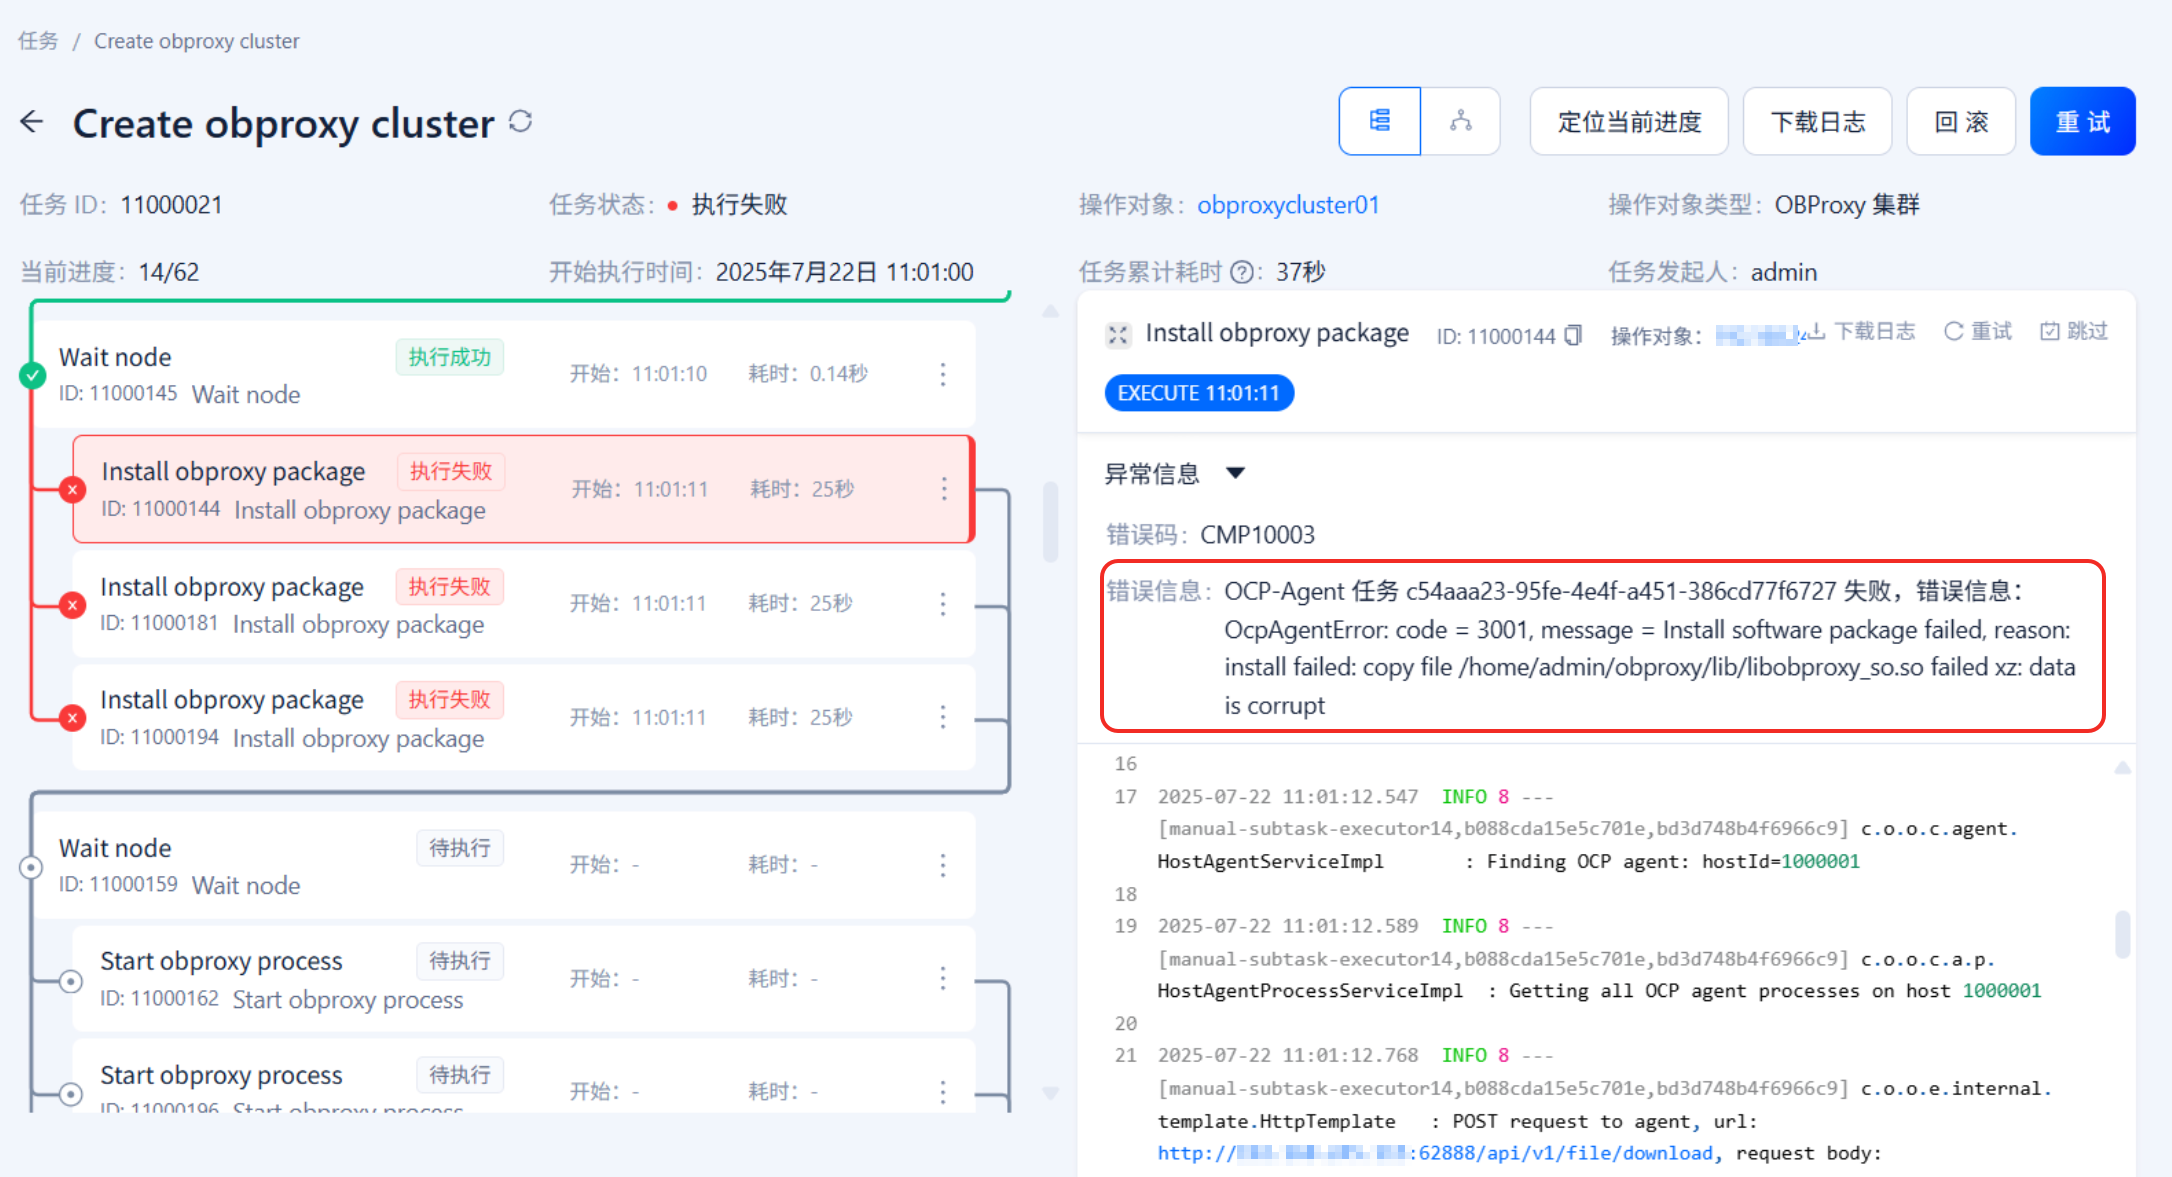Screen dimensions: 2172x1177
Task: Refresh the Create obproxy cluster task
Action: point(520,121)
